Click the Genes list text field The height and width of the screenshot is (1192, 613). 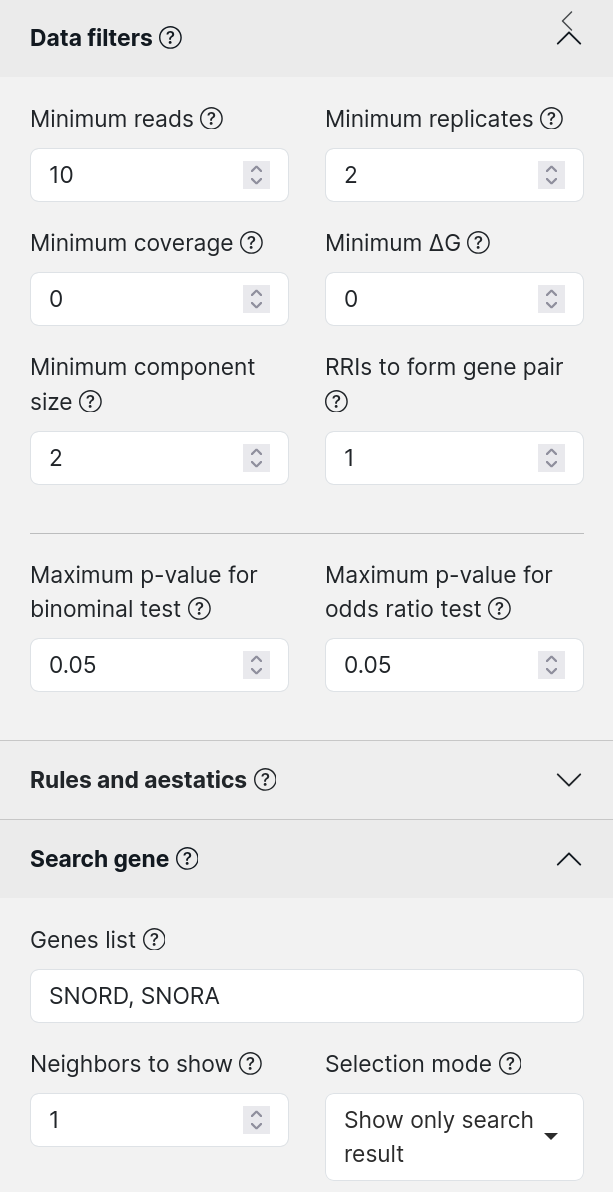coord(307,996)
